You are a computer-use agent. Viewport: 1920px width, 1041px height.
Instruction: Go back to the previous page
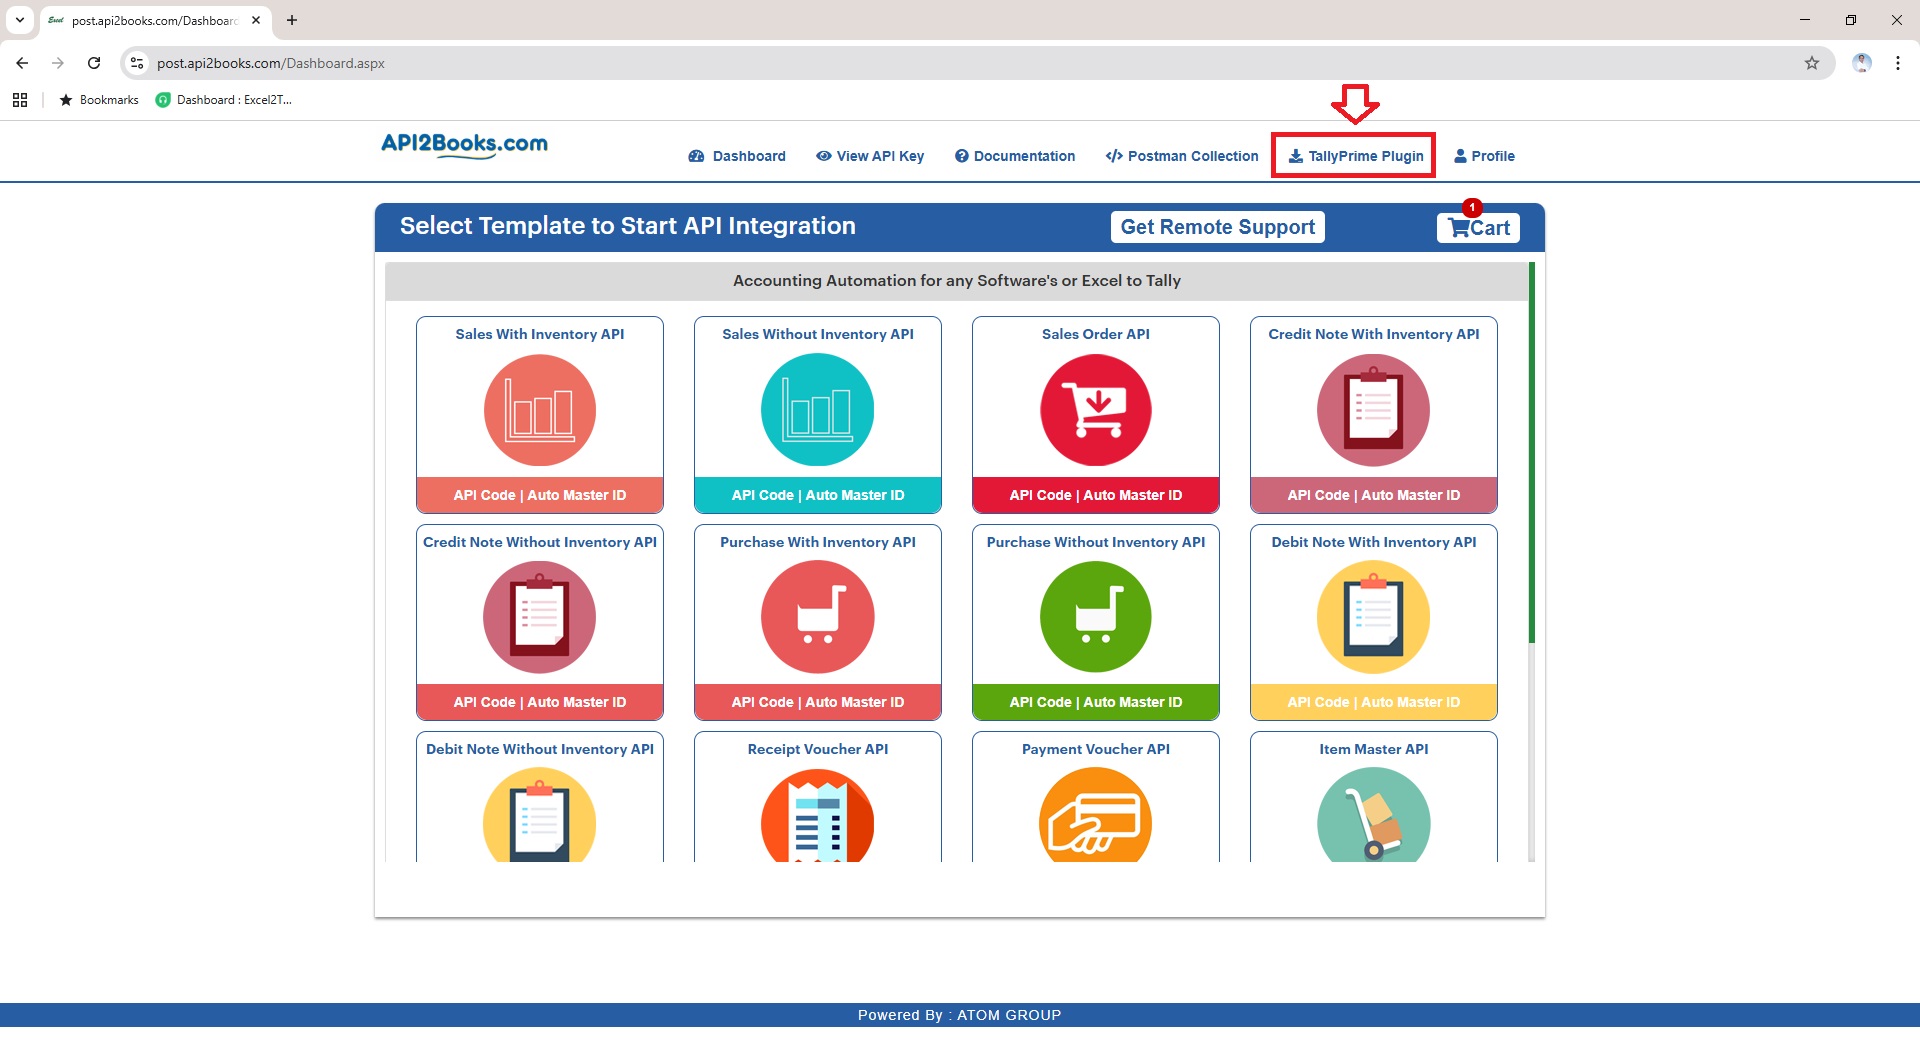click(x=22, y=63)
